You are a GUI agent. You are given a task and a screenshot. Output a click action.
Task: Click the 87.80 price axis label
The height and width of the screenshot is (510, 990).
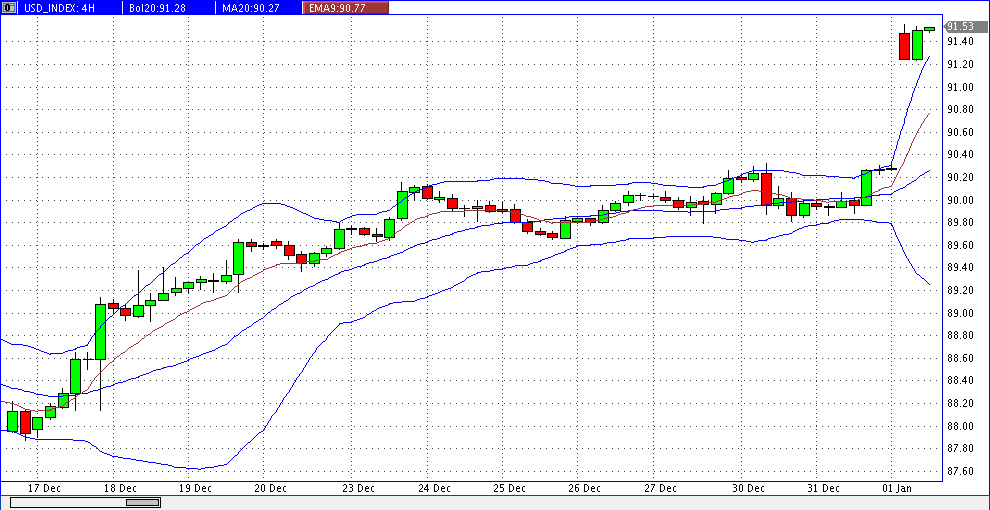pyautogui.click(x=962, y=448)
